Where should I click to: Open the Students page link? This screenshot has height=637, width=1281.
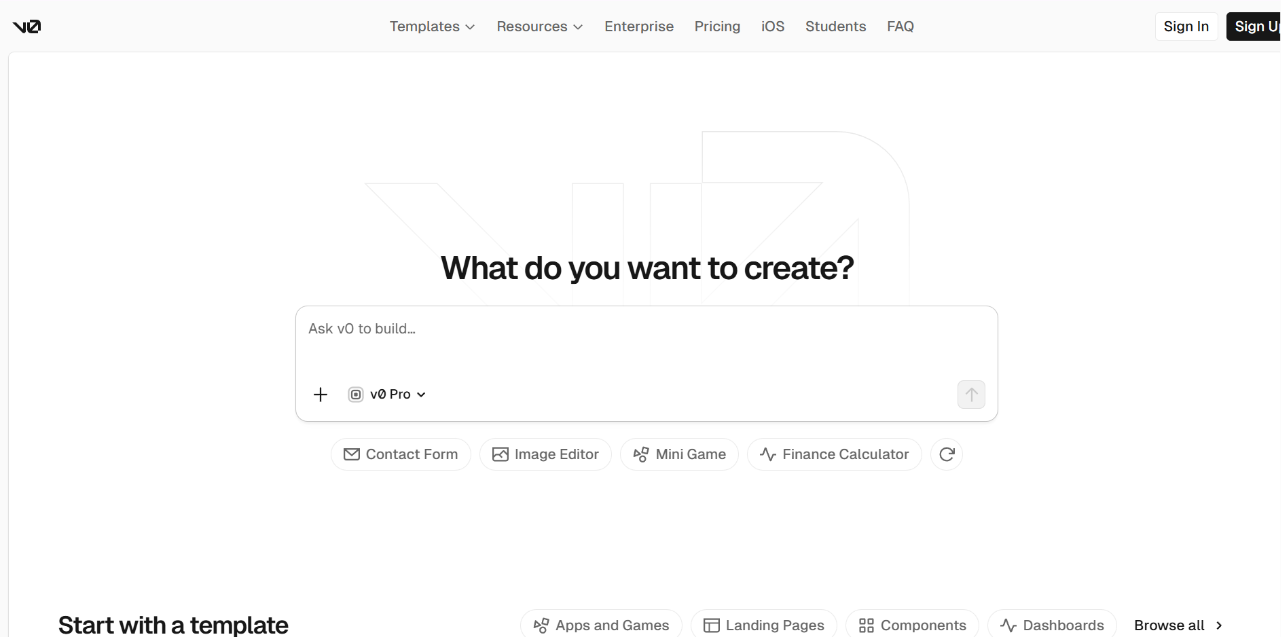835,27
